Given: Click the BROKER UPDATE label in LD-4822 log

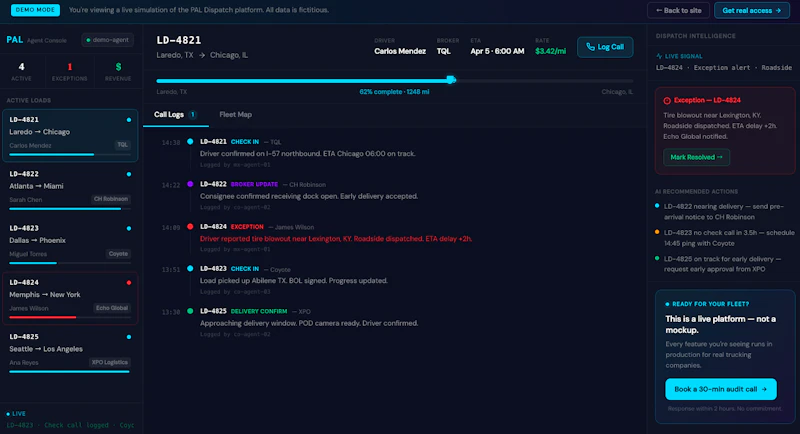Looking at the screenshot, I should (254, 185).
